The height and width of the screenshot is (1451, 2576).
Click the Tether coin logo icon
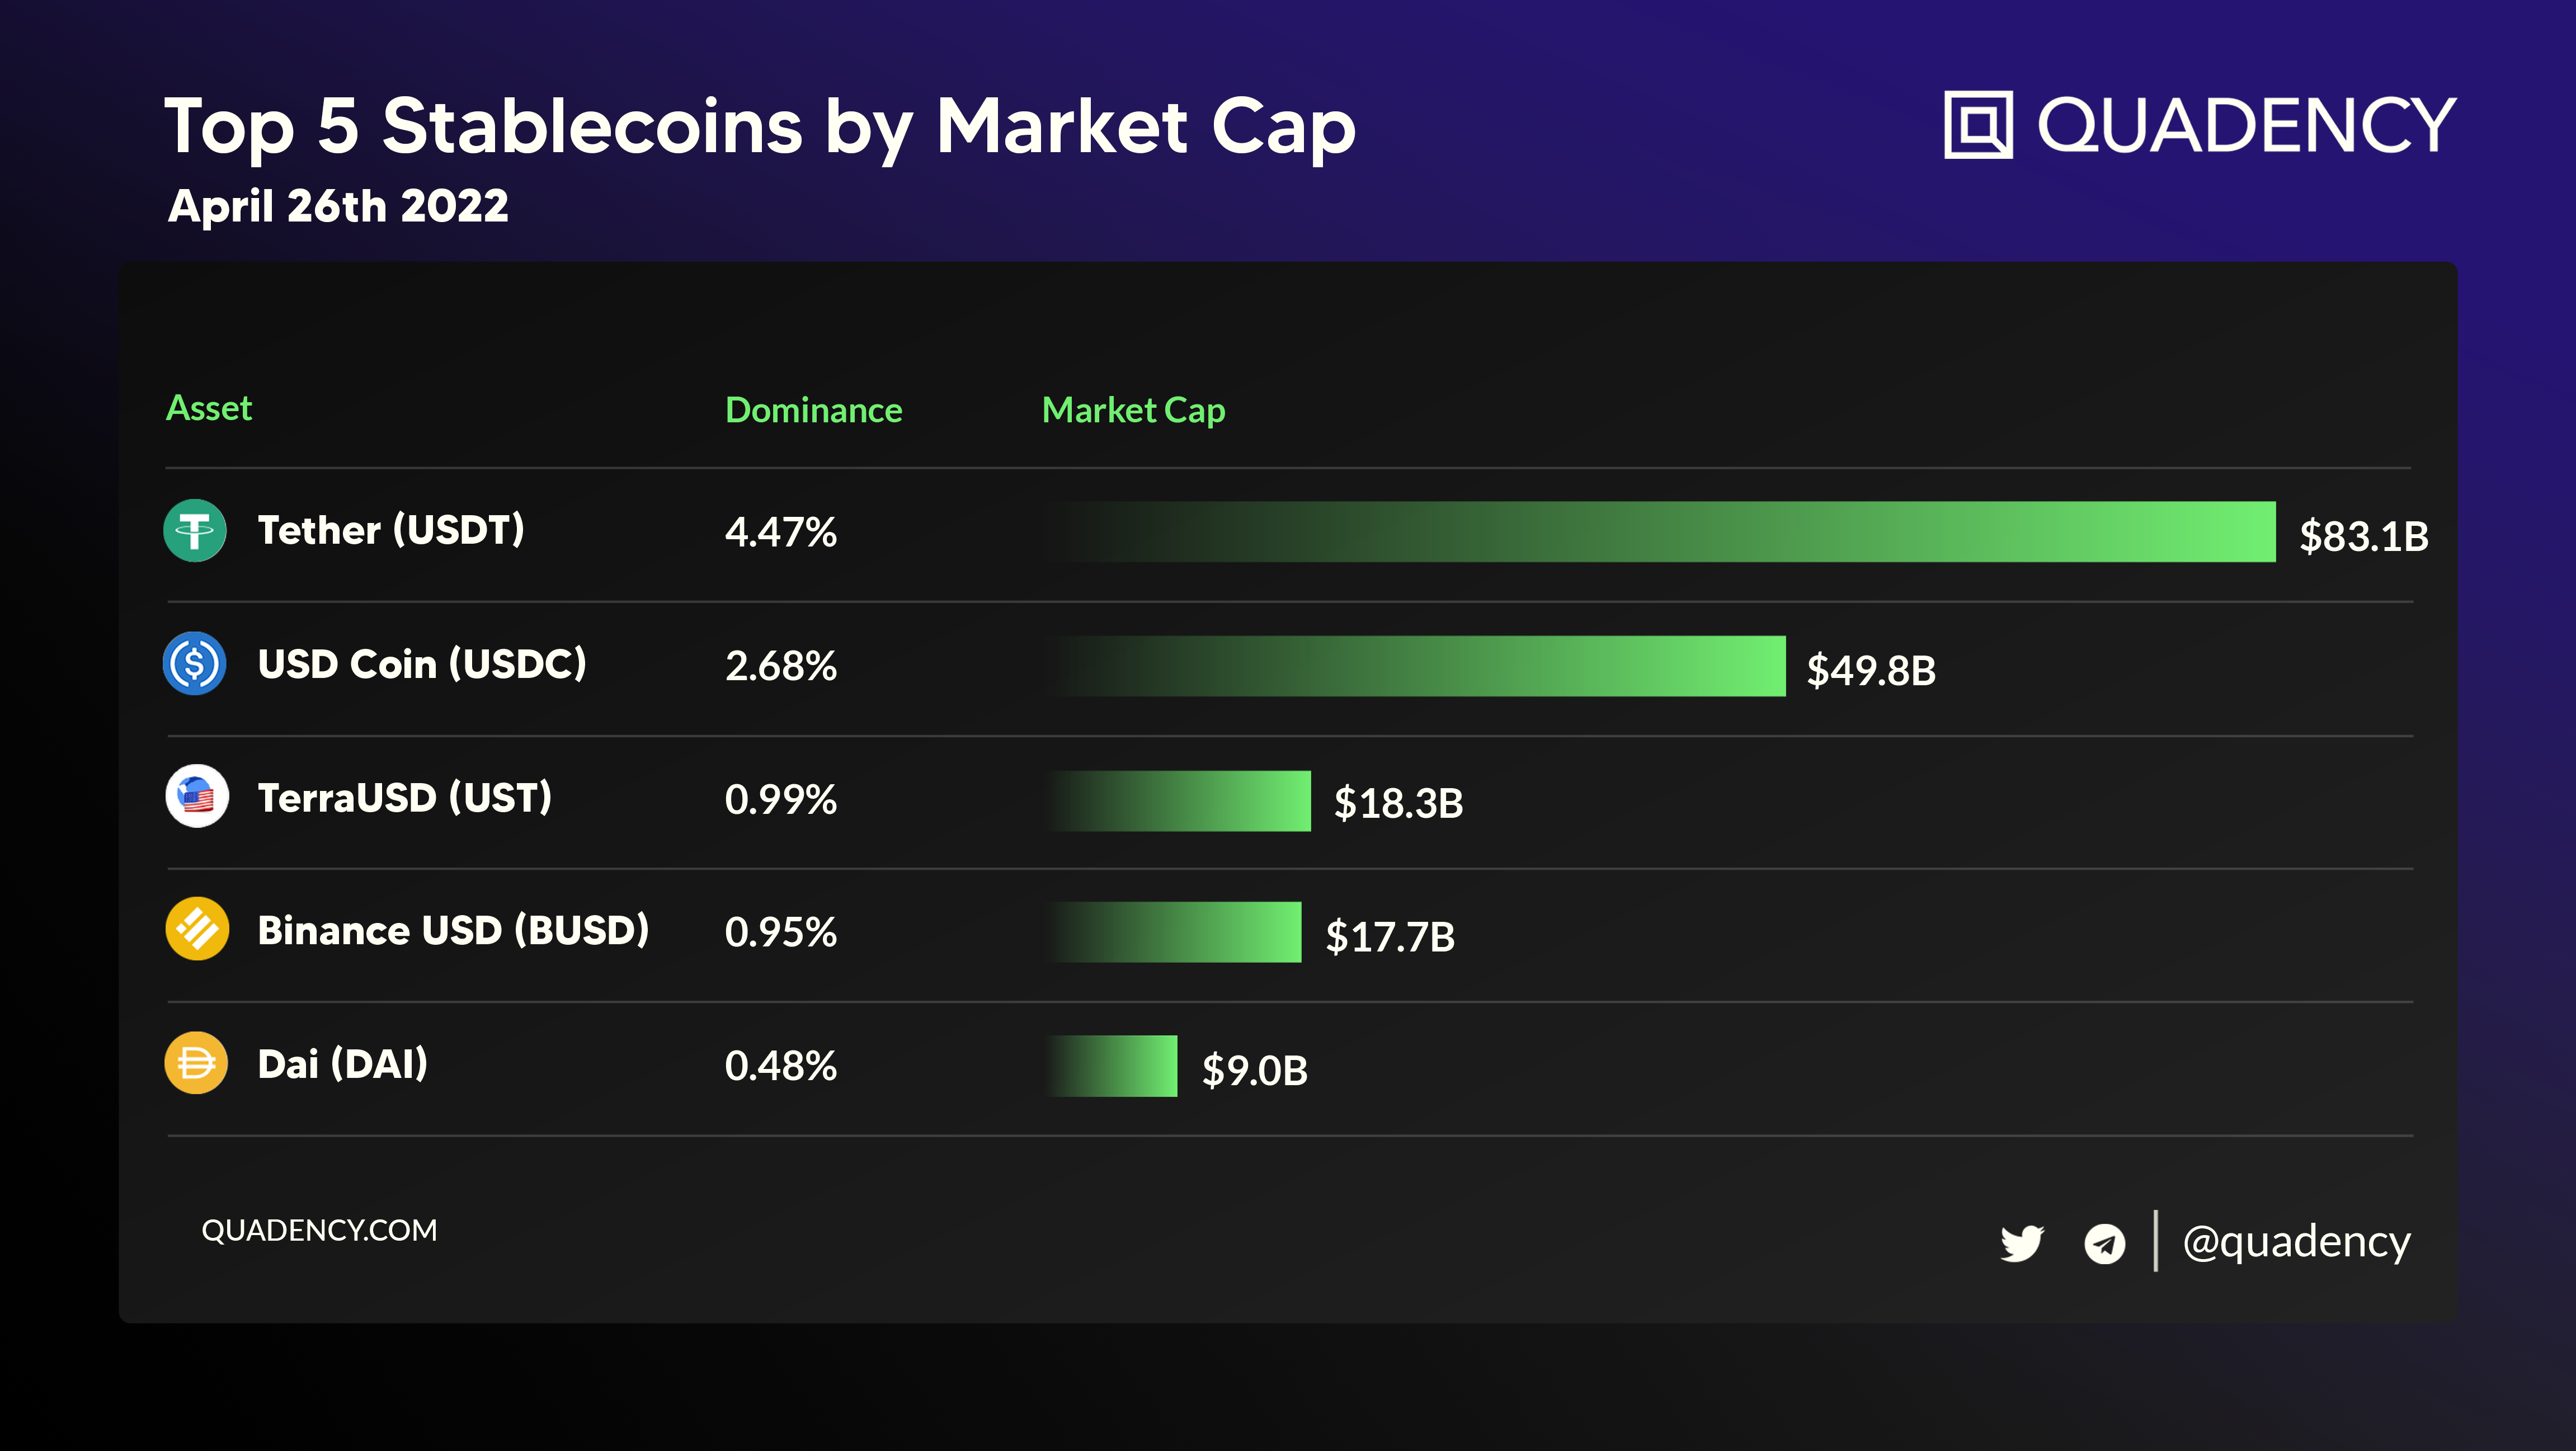coord(195,530)
